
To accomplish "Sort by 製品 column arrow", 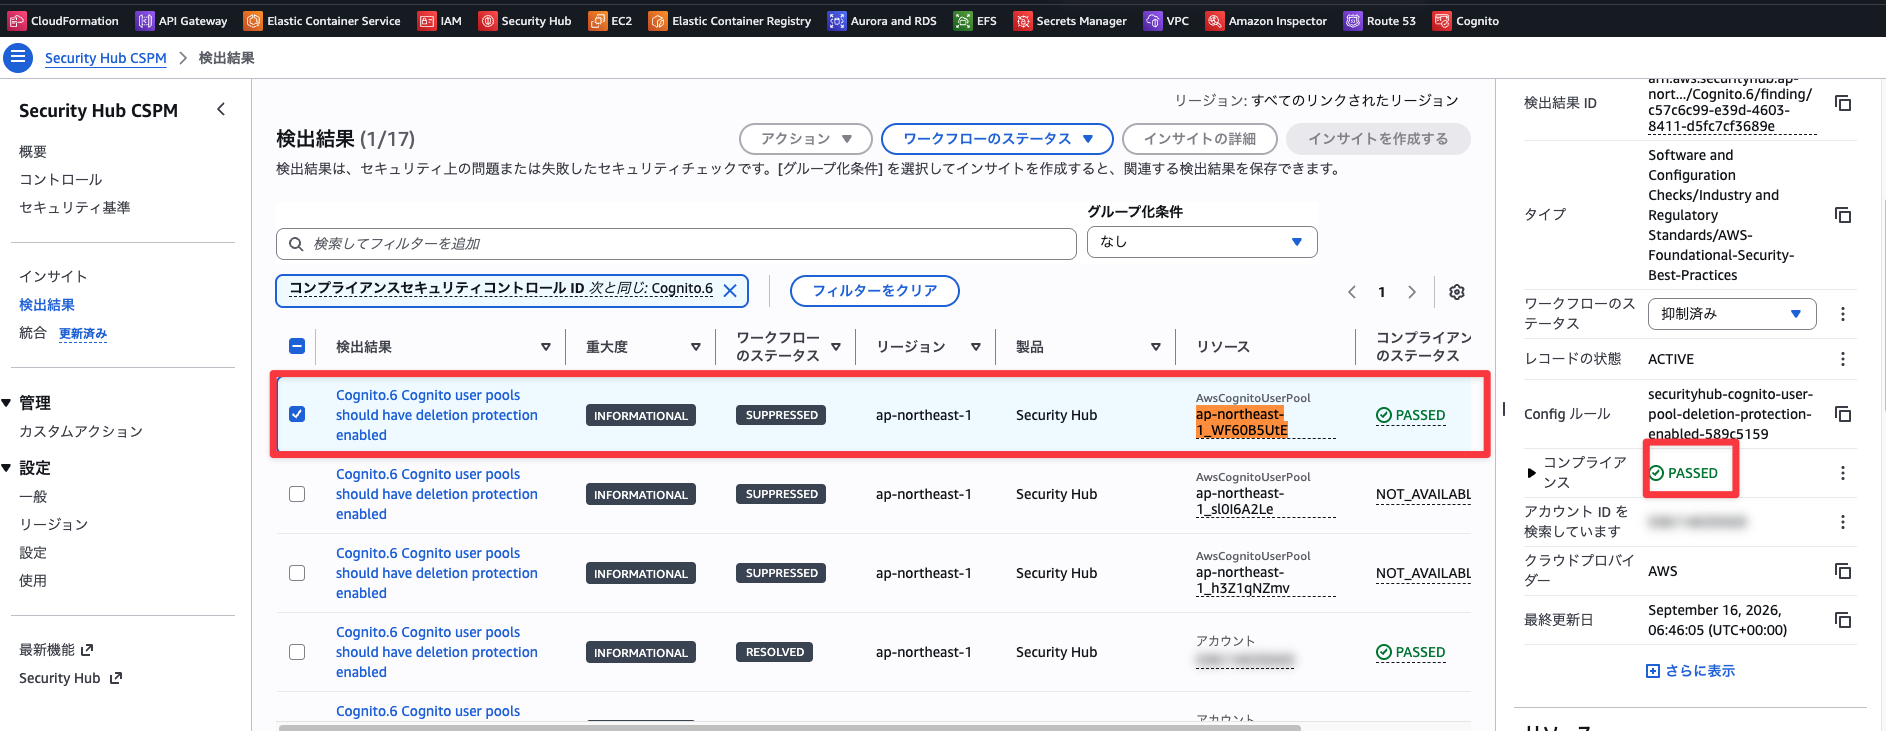I will coord(1156,347).
